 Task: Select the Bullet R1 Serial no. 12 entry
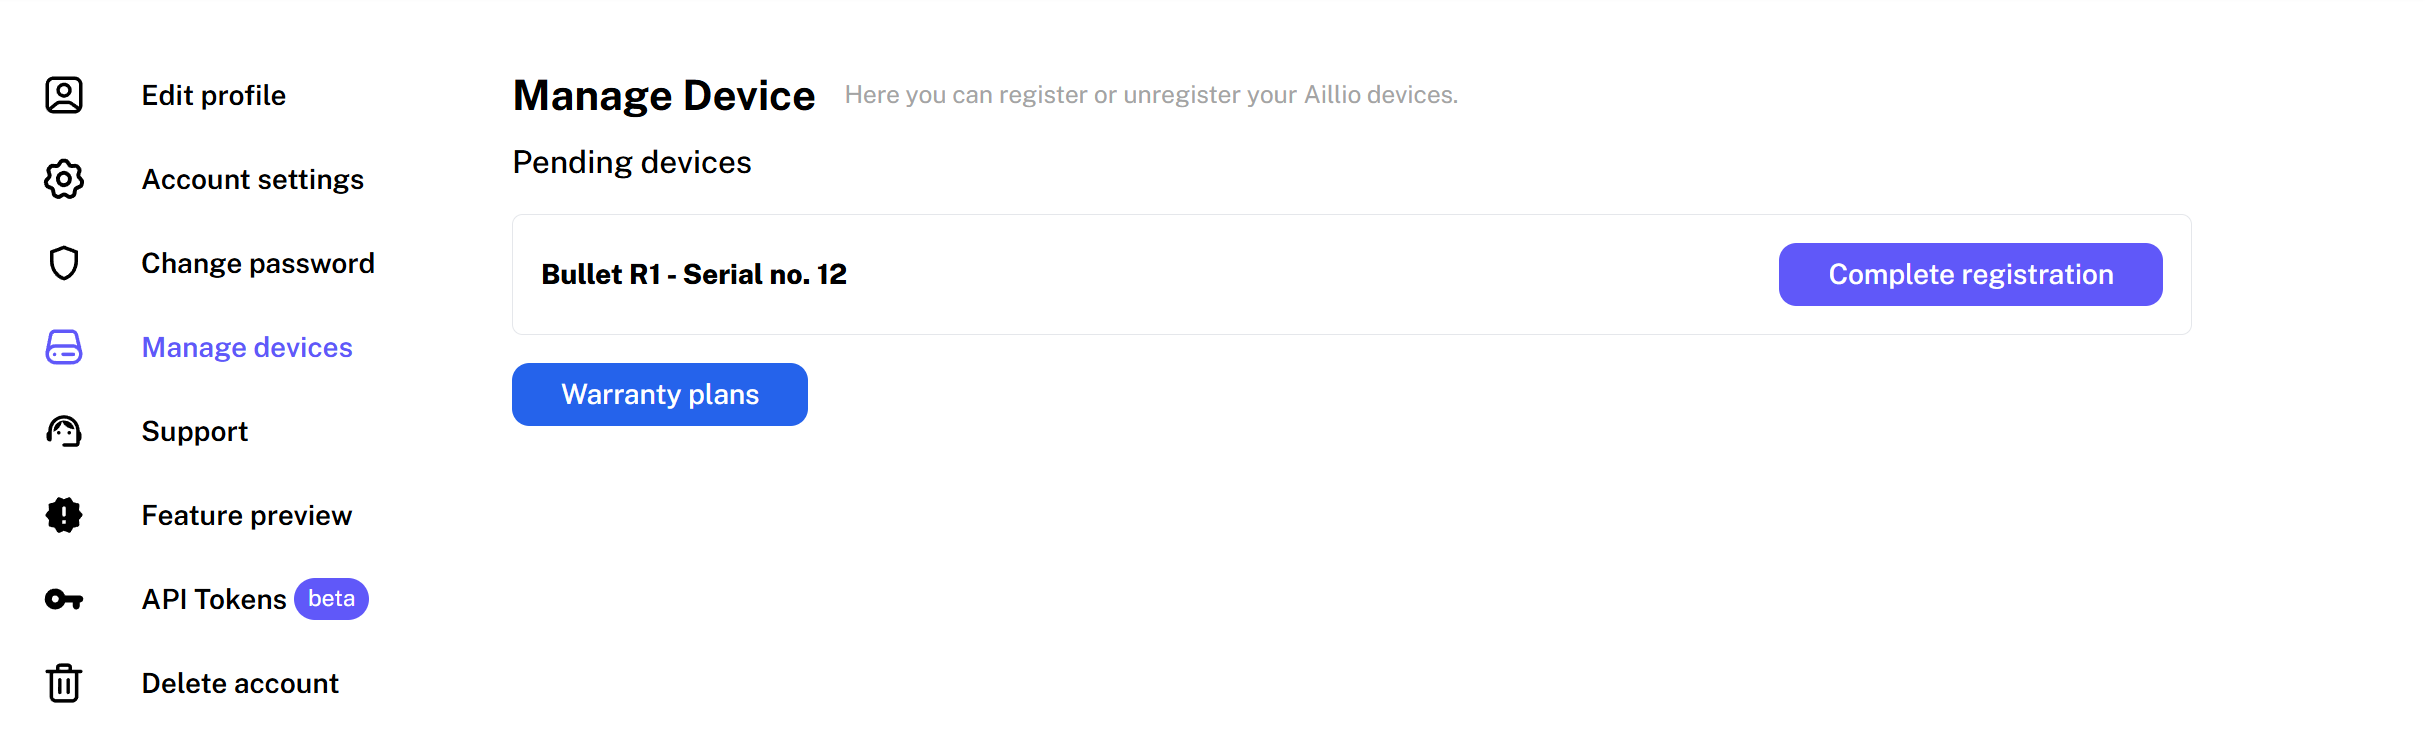tap(694, 274)
